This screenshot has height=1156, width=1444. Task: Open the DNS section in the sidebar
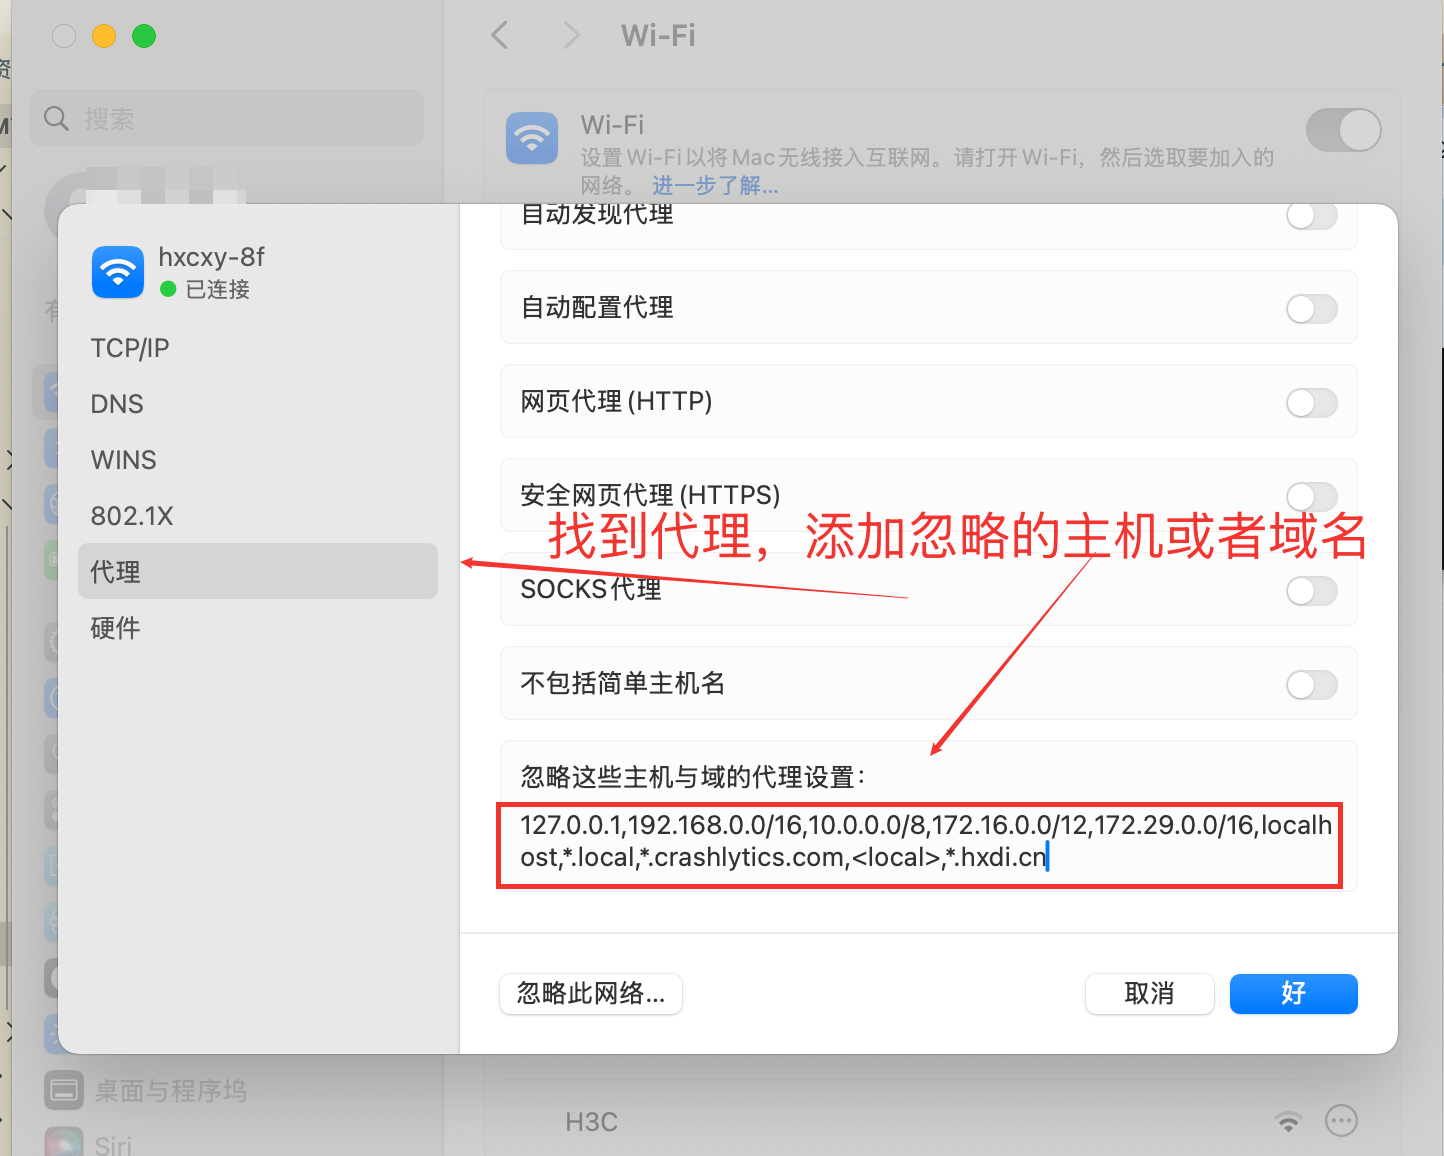(117, 404)
